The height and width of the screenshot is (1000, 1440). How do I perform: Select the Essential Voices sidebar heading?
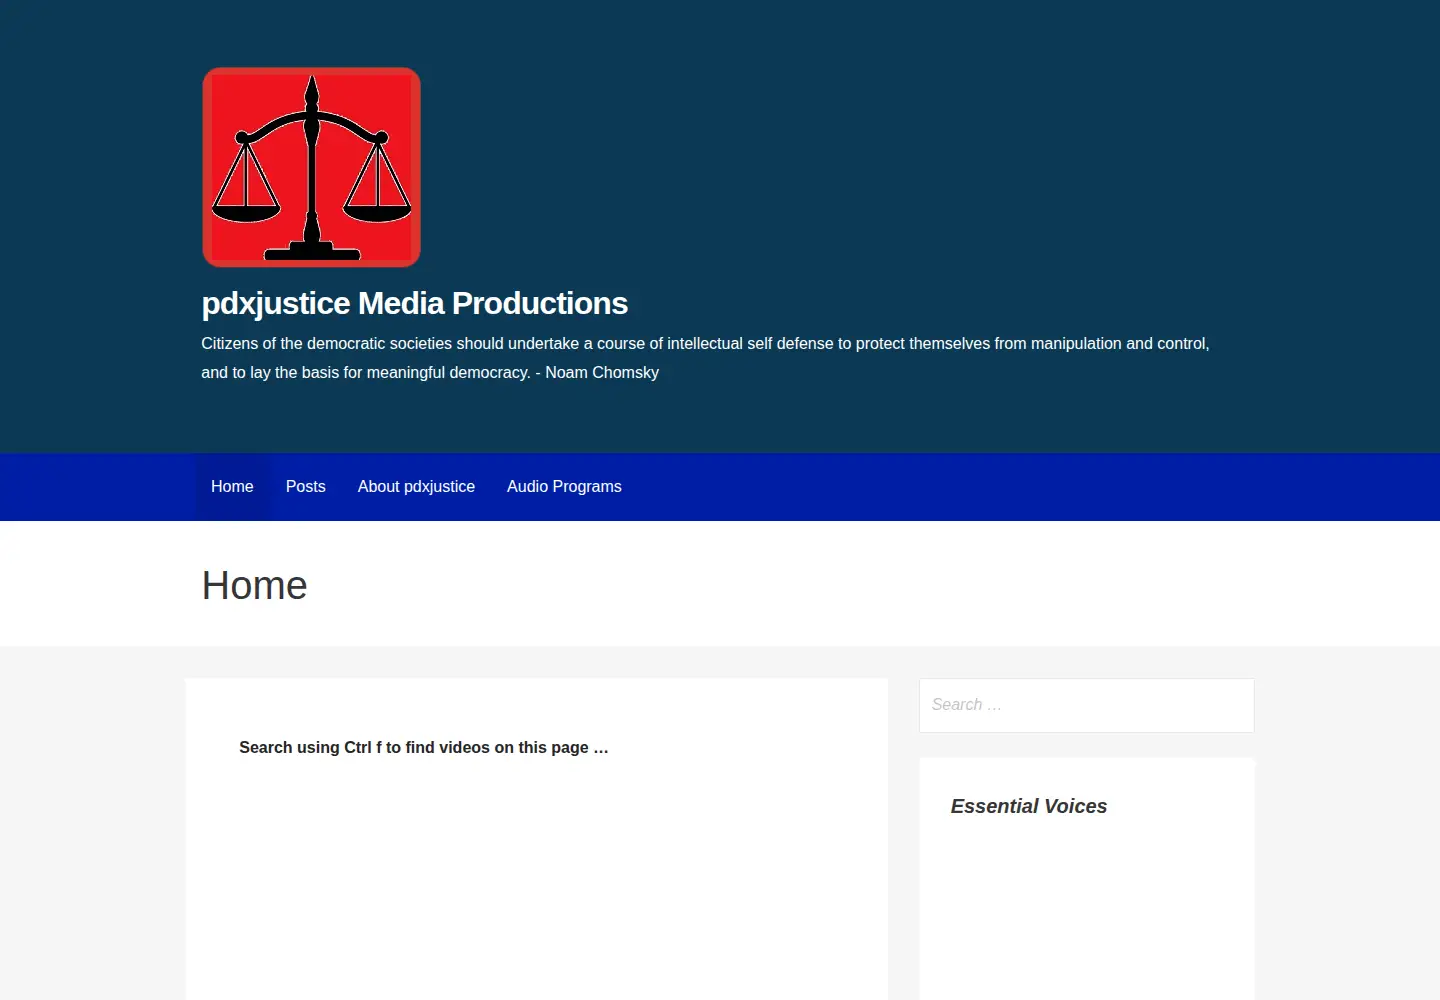[1029, 806]
